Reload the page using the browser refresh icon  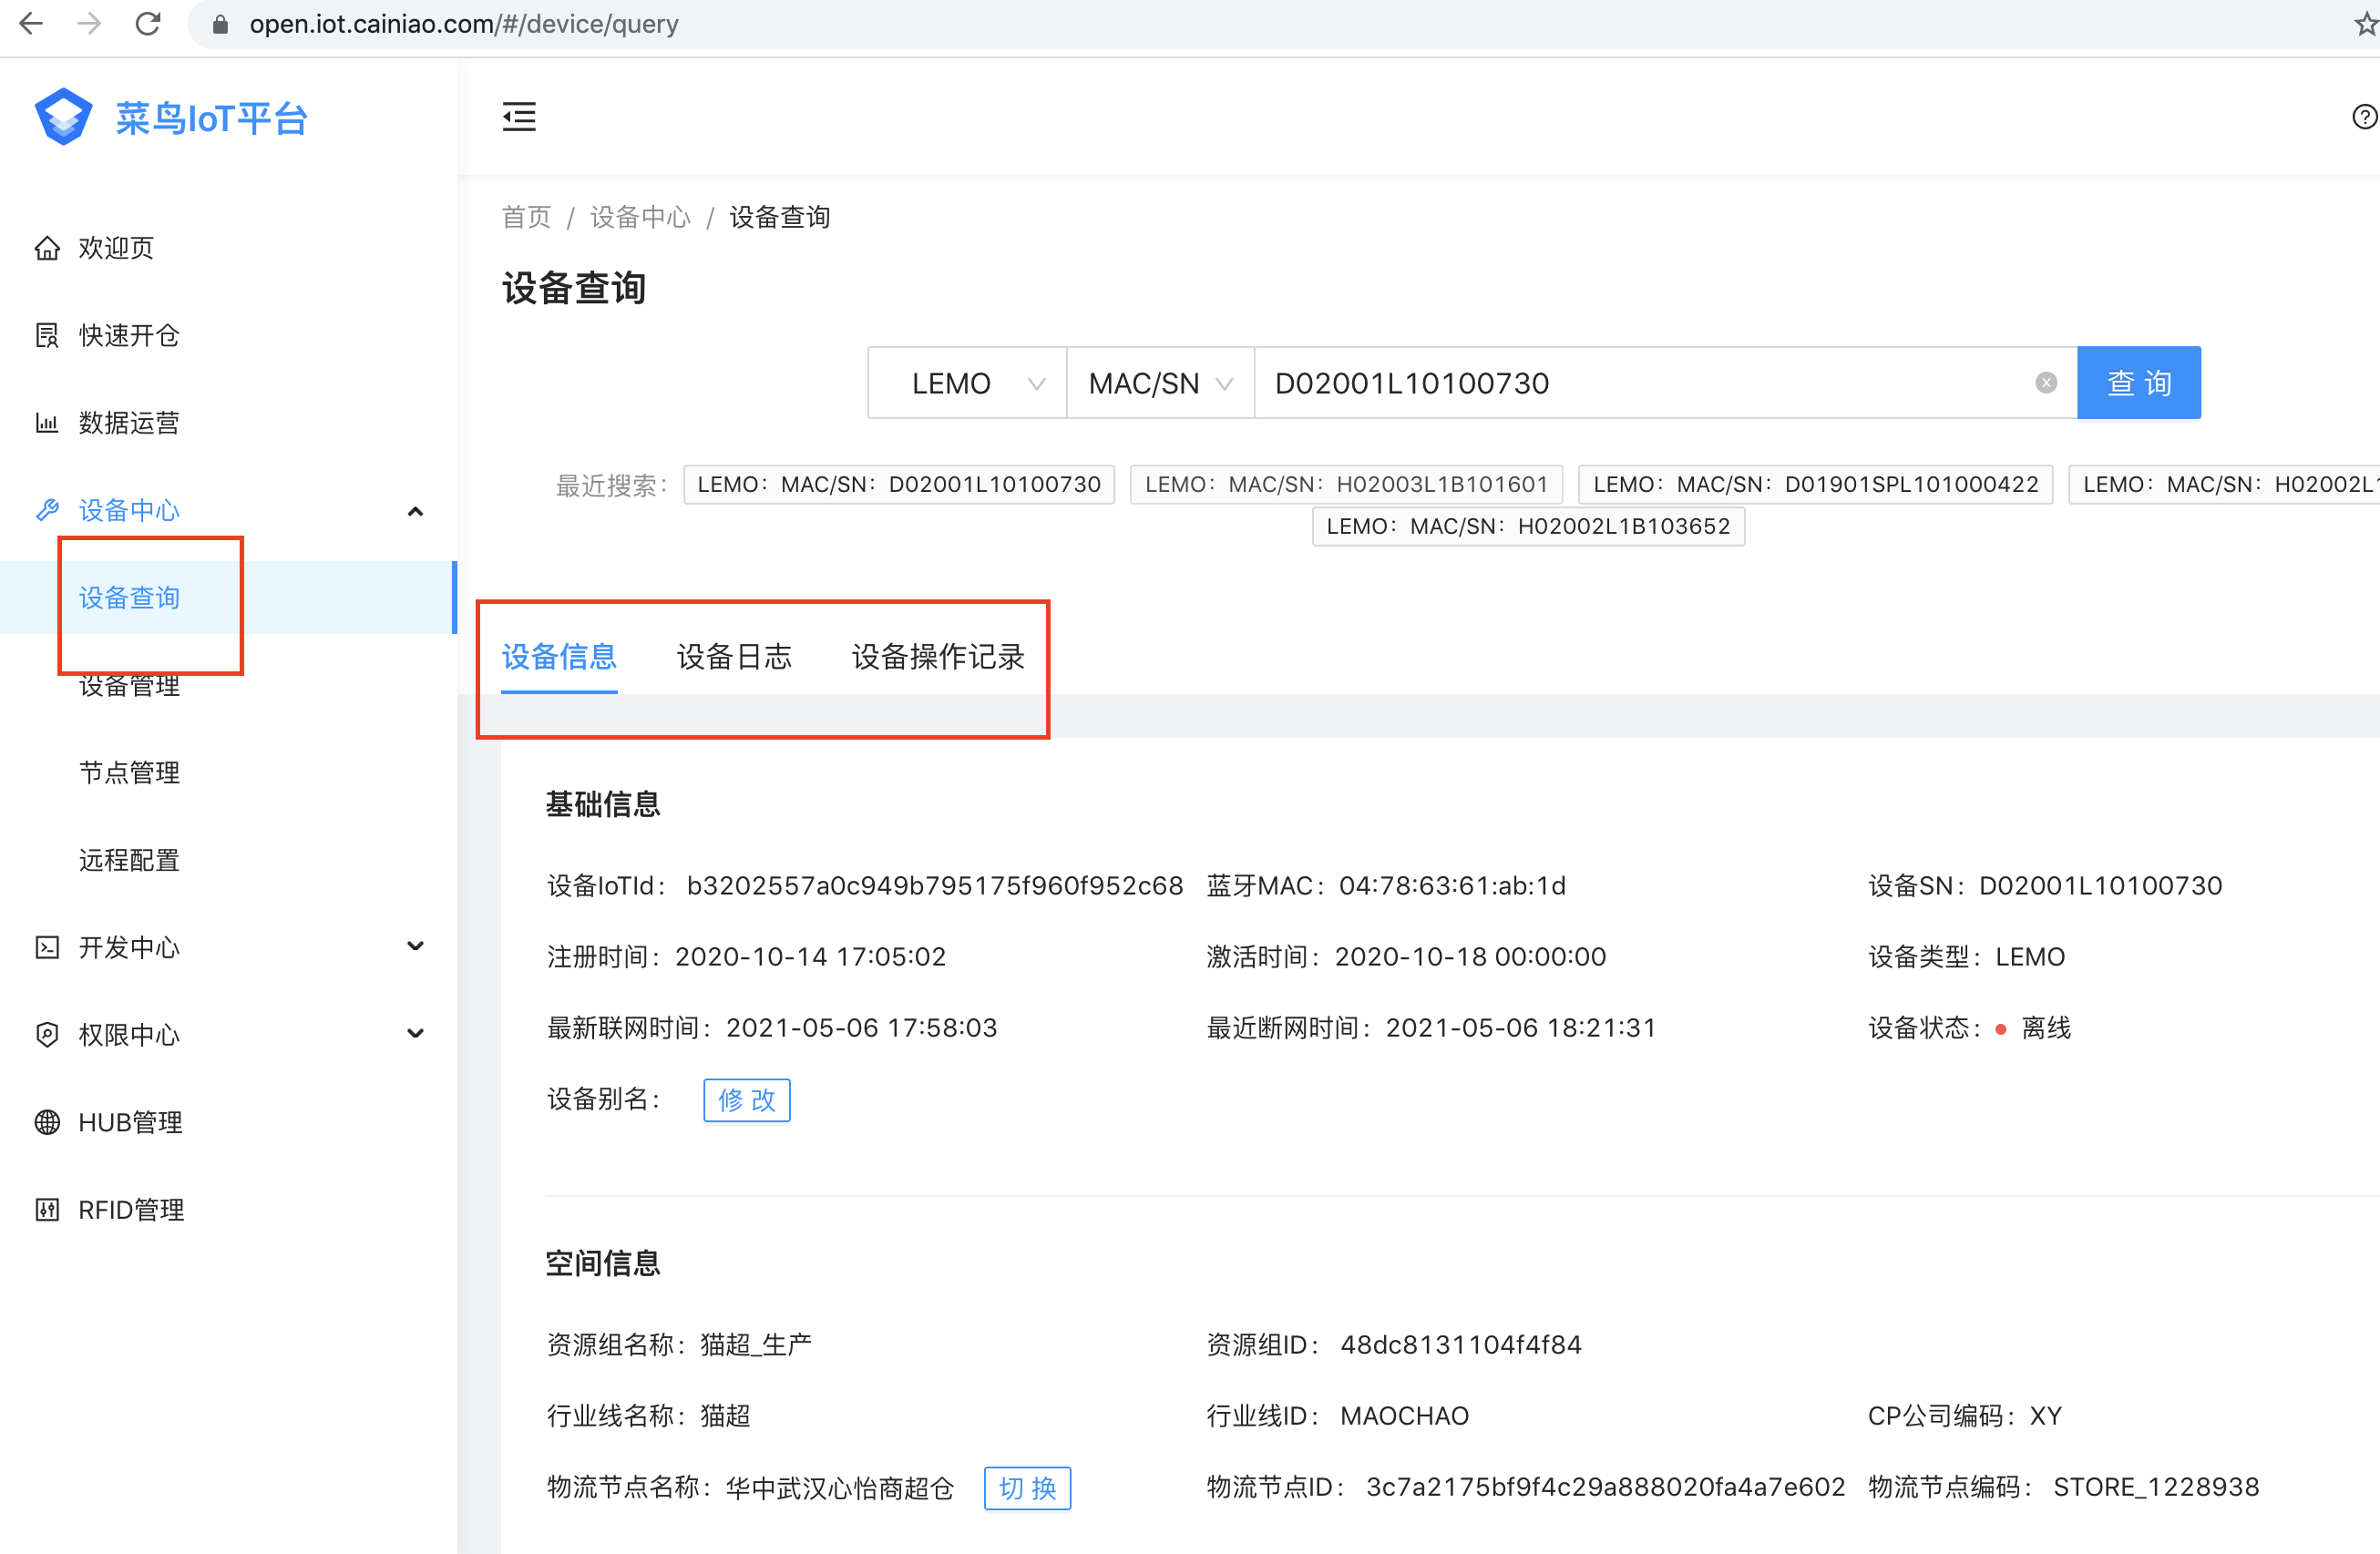tap(148, 23)
